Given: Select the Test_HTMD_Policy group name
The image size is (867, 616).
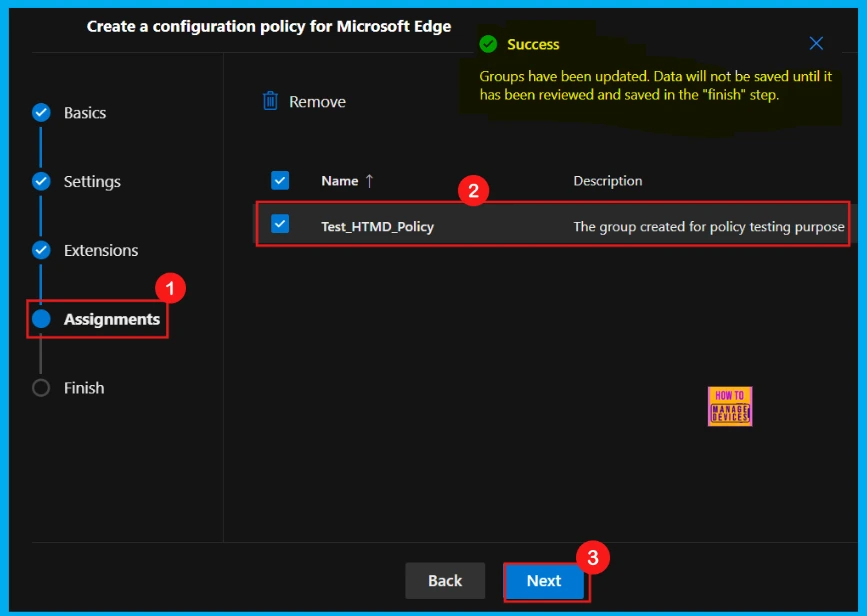Looking at the screenshot, I should (x=378, y=227).
